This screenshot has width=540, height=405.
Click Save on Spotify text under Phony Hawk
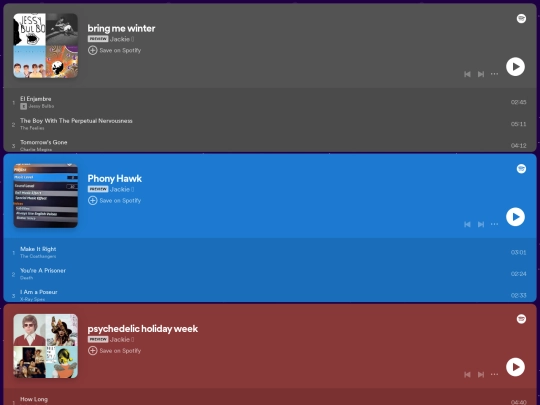pos(120,200)
